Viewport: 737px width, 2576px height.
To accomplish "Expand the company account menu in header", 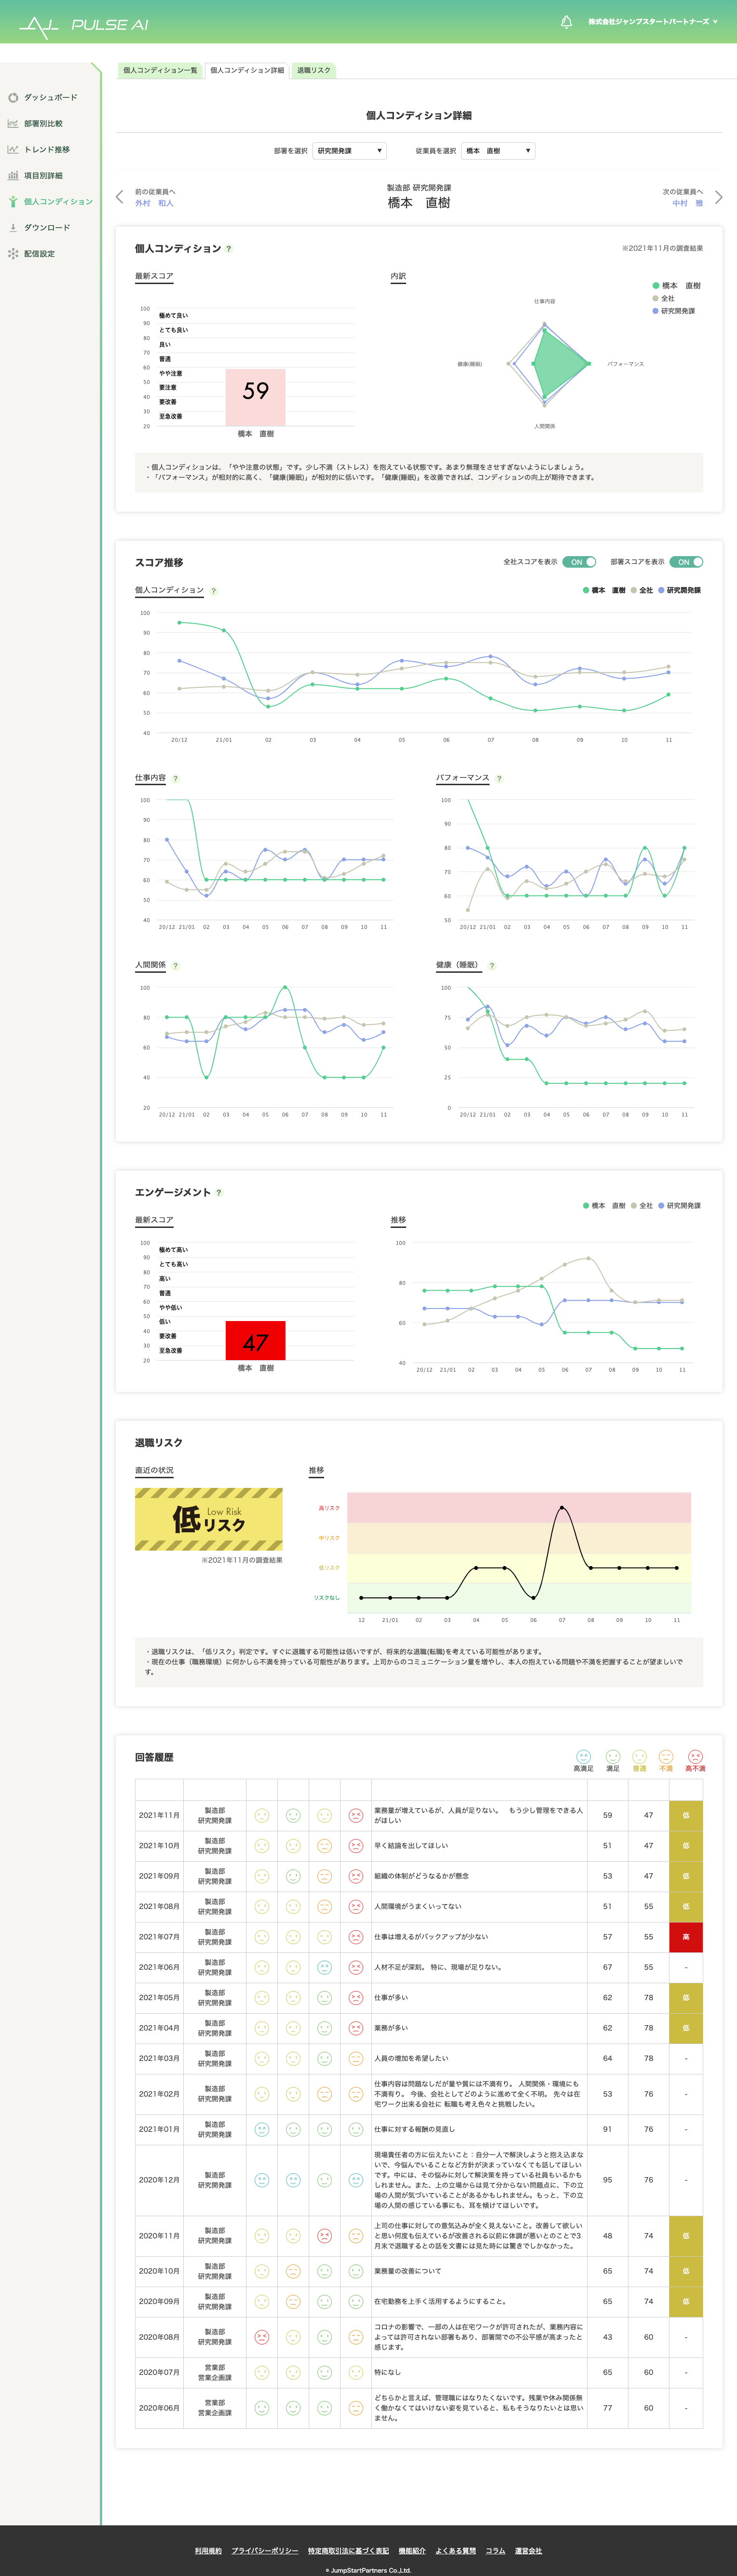I will pos(653,22).
